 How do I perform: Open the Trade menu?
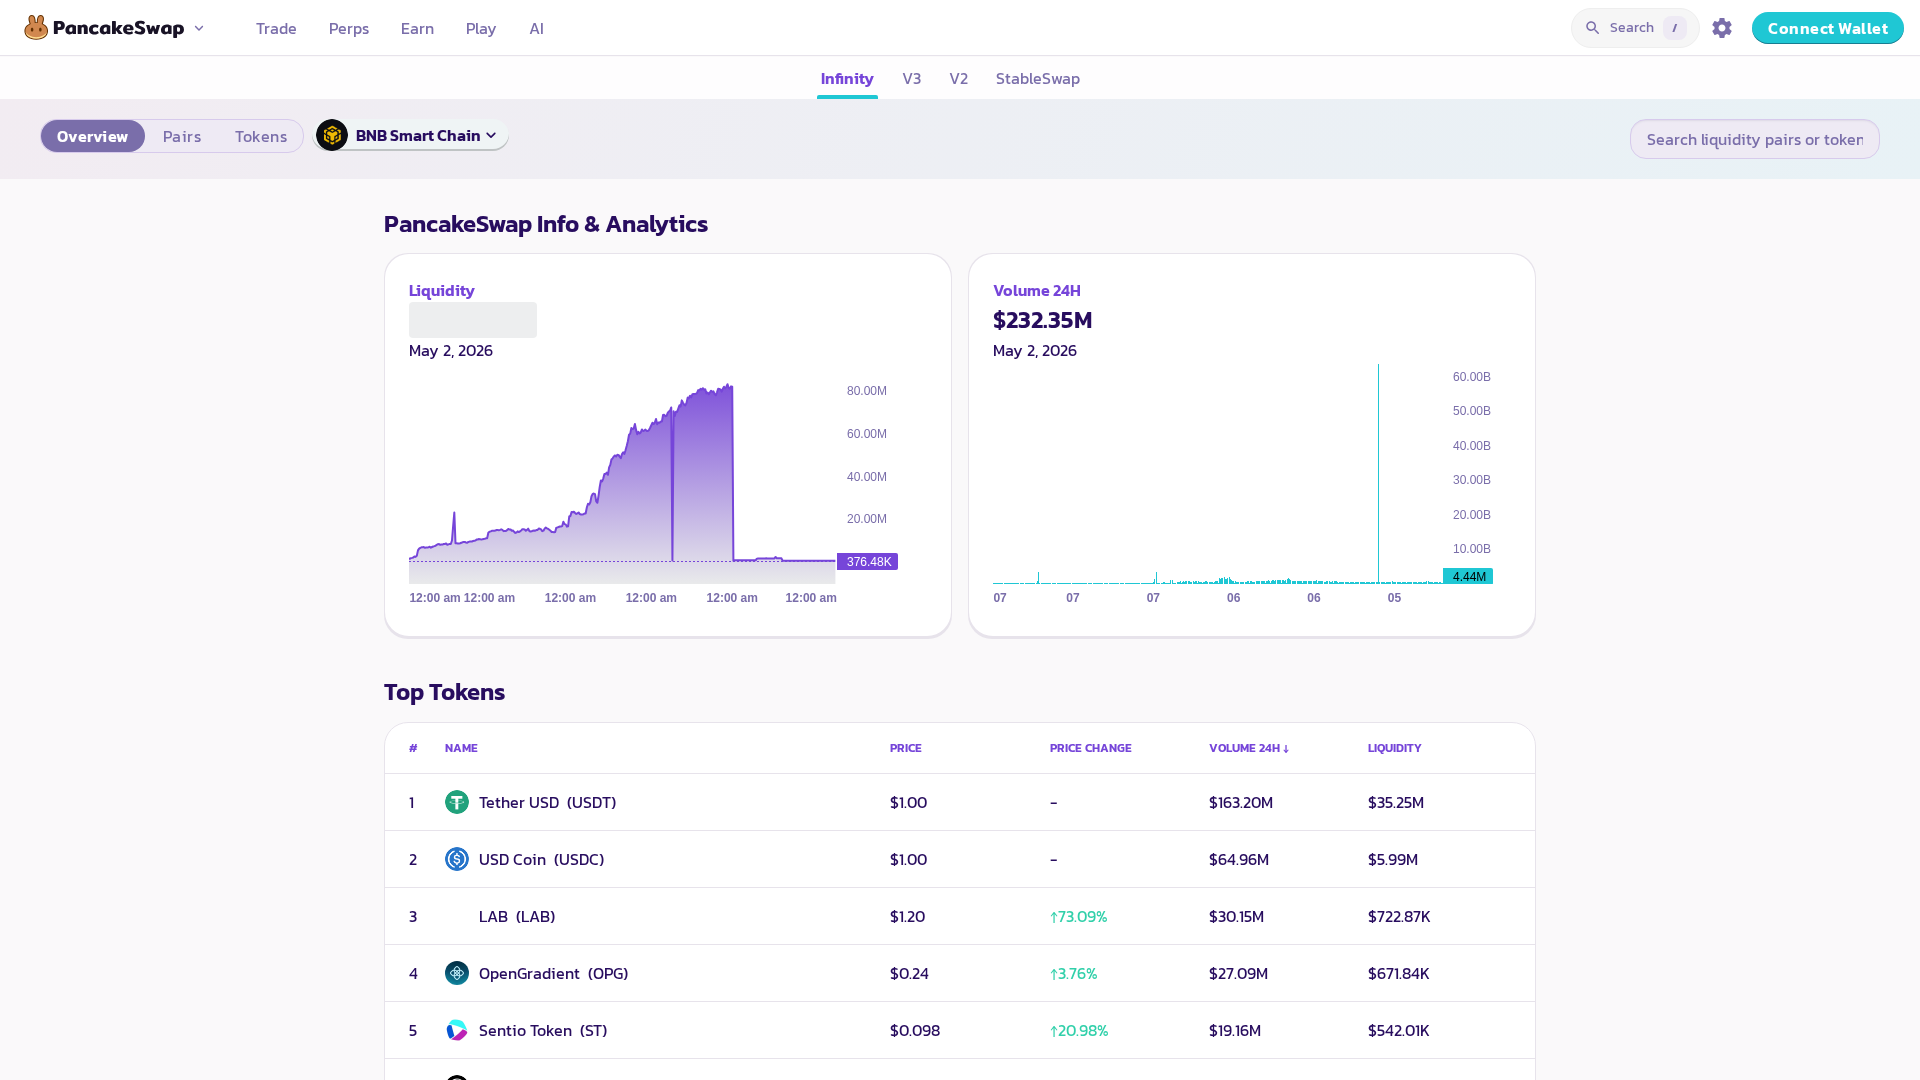(x=276, y=28)
